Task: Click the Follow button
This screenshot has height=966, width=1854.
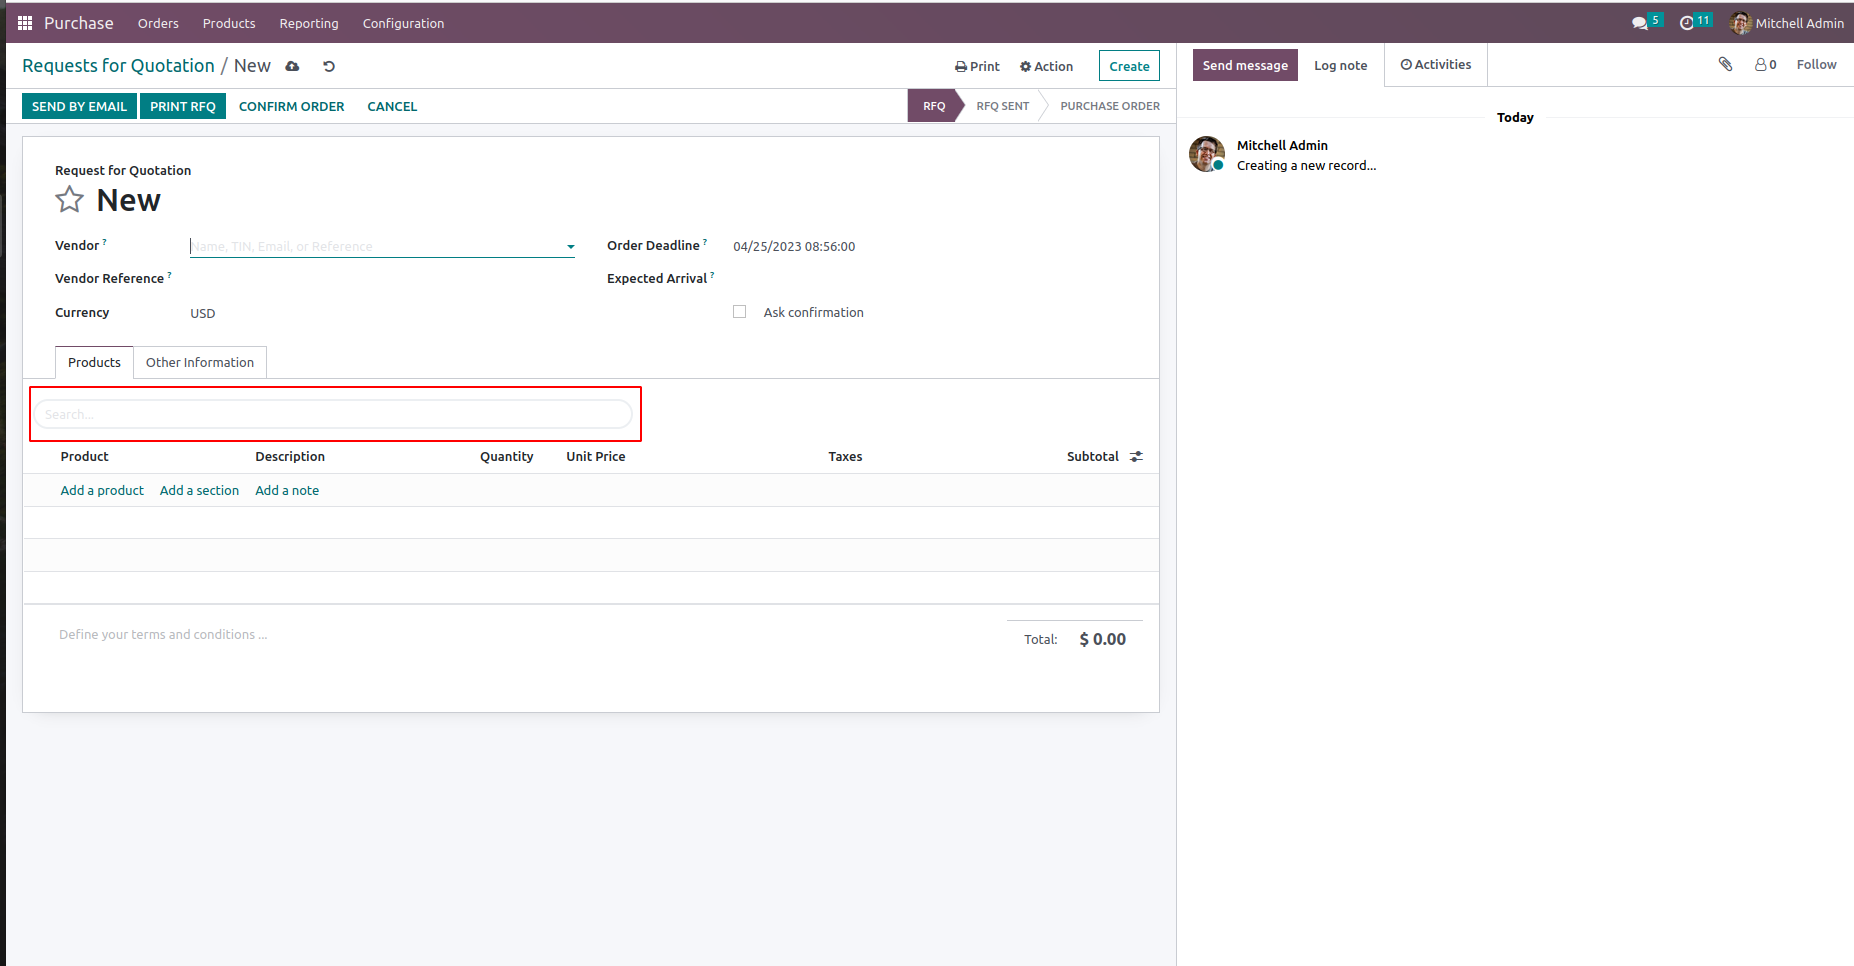Action: (x=1816, y=64)
